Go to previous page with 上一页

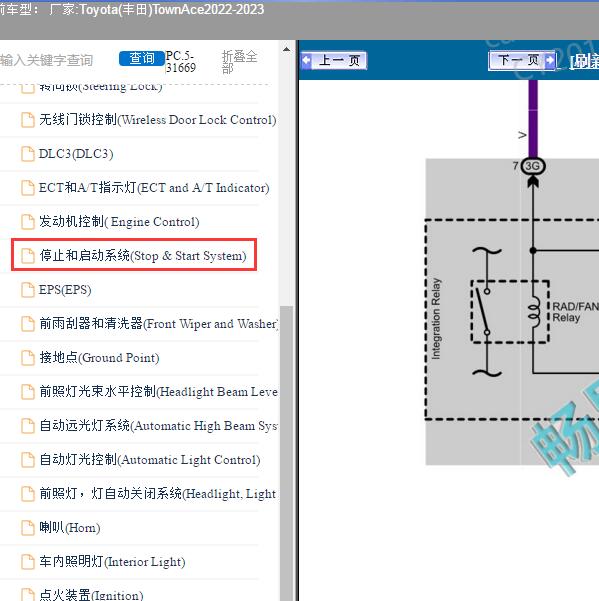click(334, 61)
